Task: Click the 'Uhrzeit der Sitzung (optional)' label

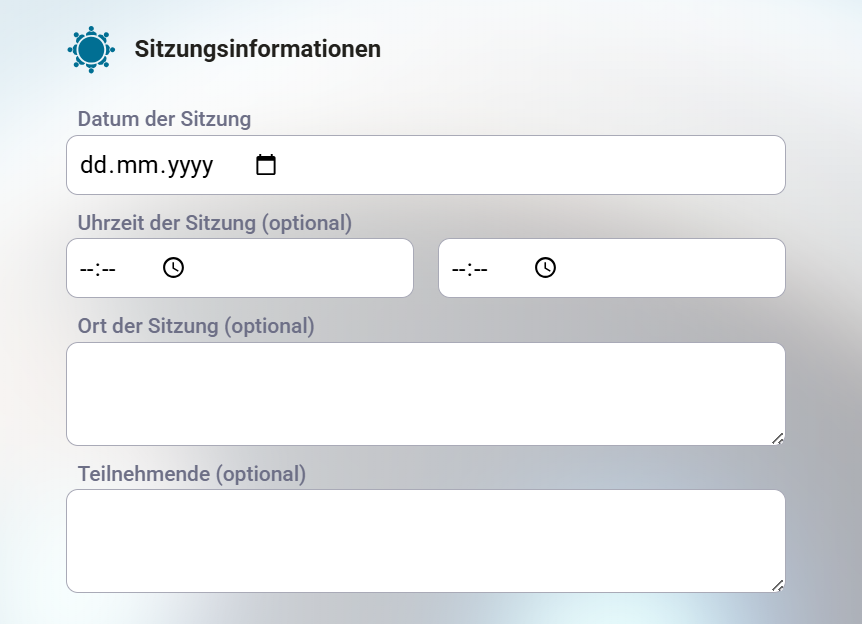Action: (215, 223)
